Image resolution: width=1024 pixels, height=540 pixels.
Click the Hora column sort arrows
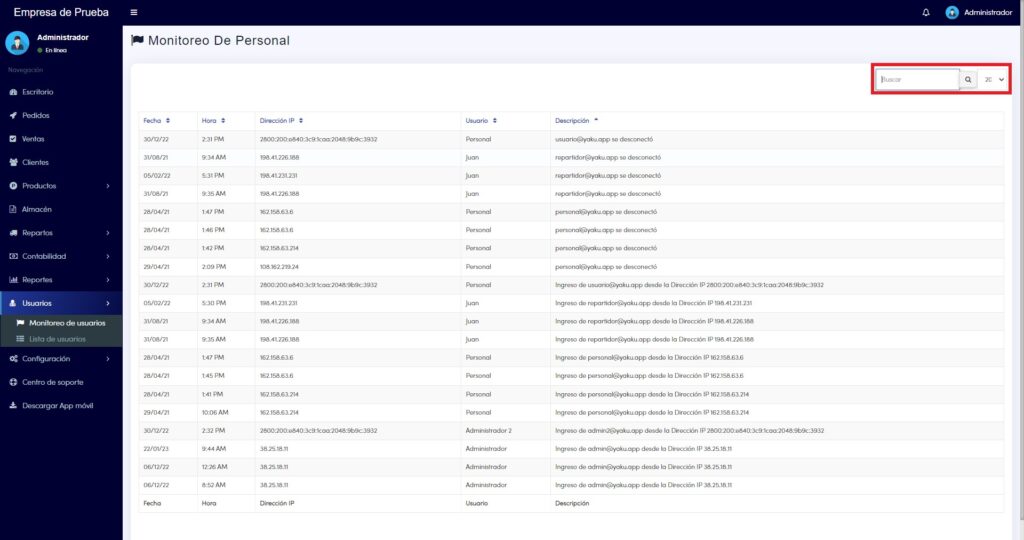pos(223,121)
